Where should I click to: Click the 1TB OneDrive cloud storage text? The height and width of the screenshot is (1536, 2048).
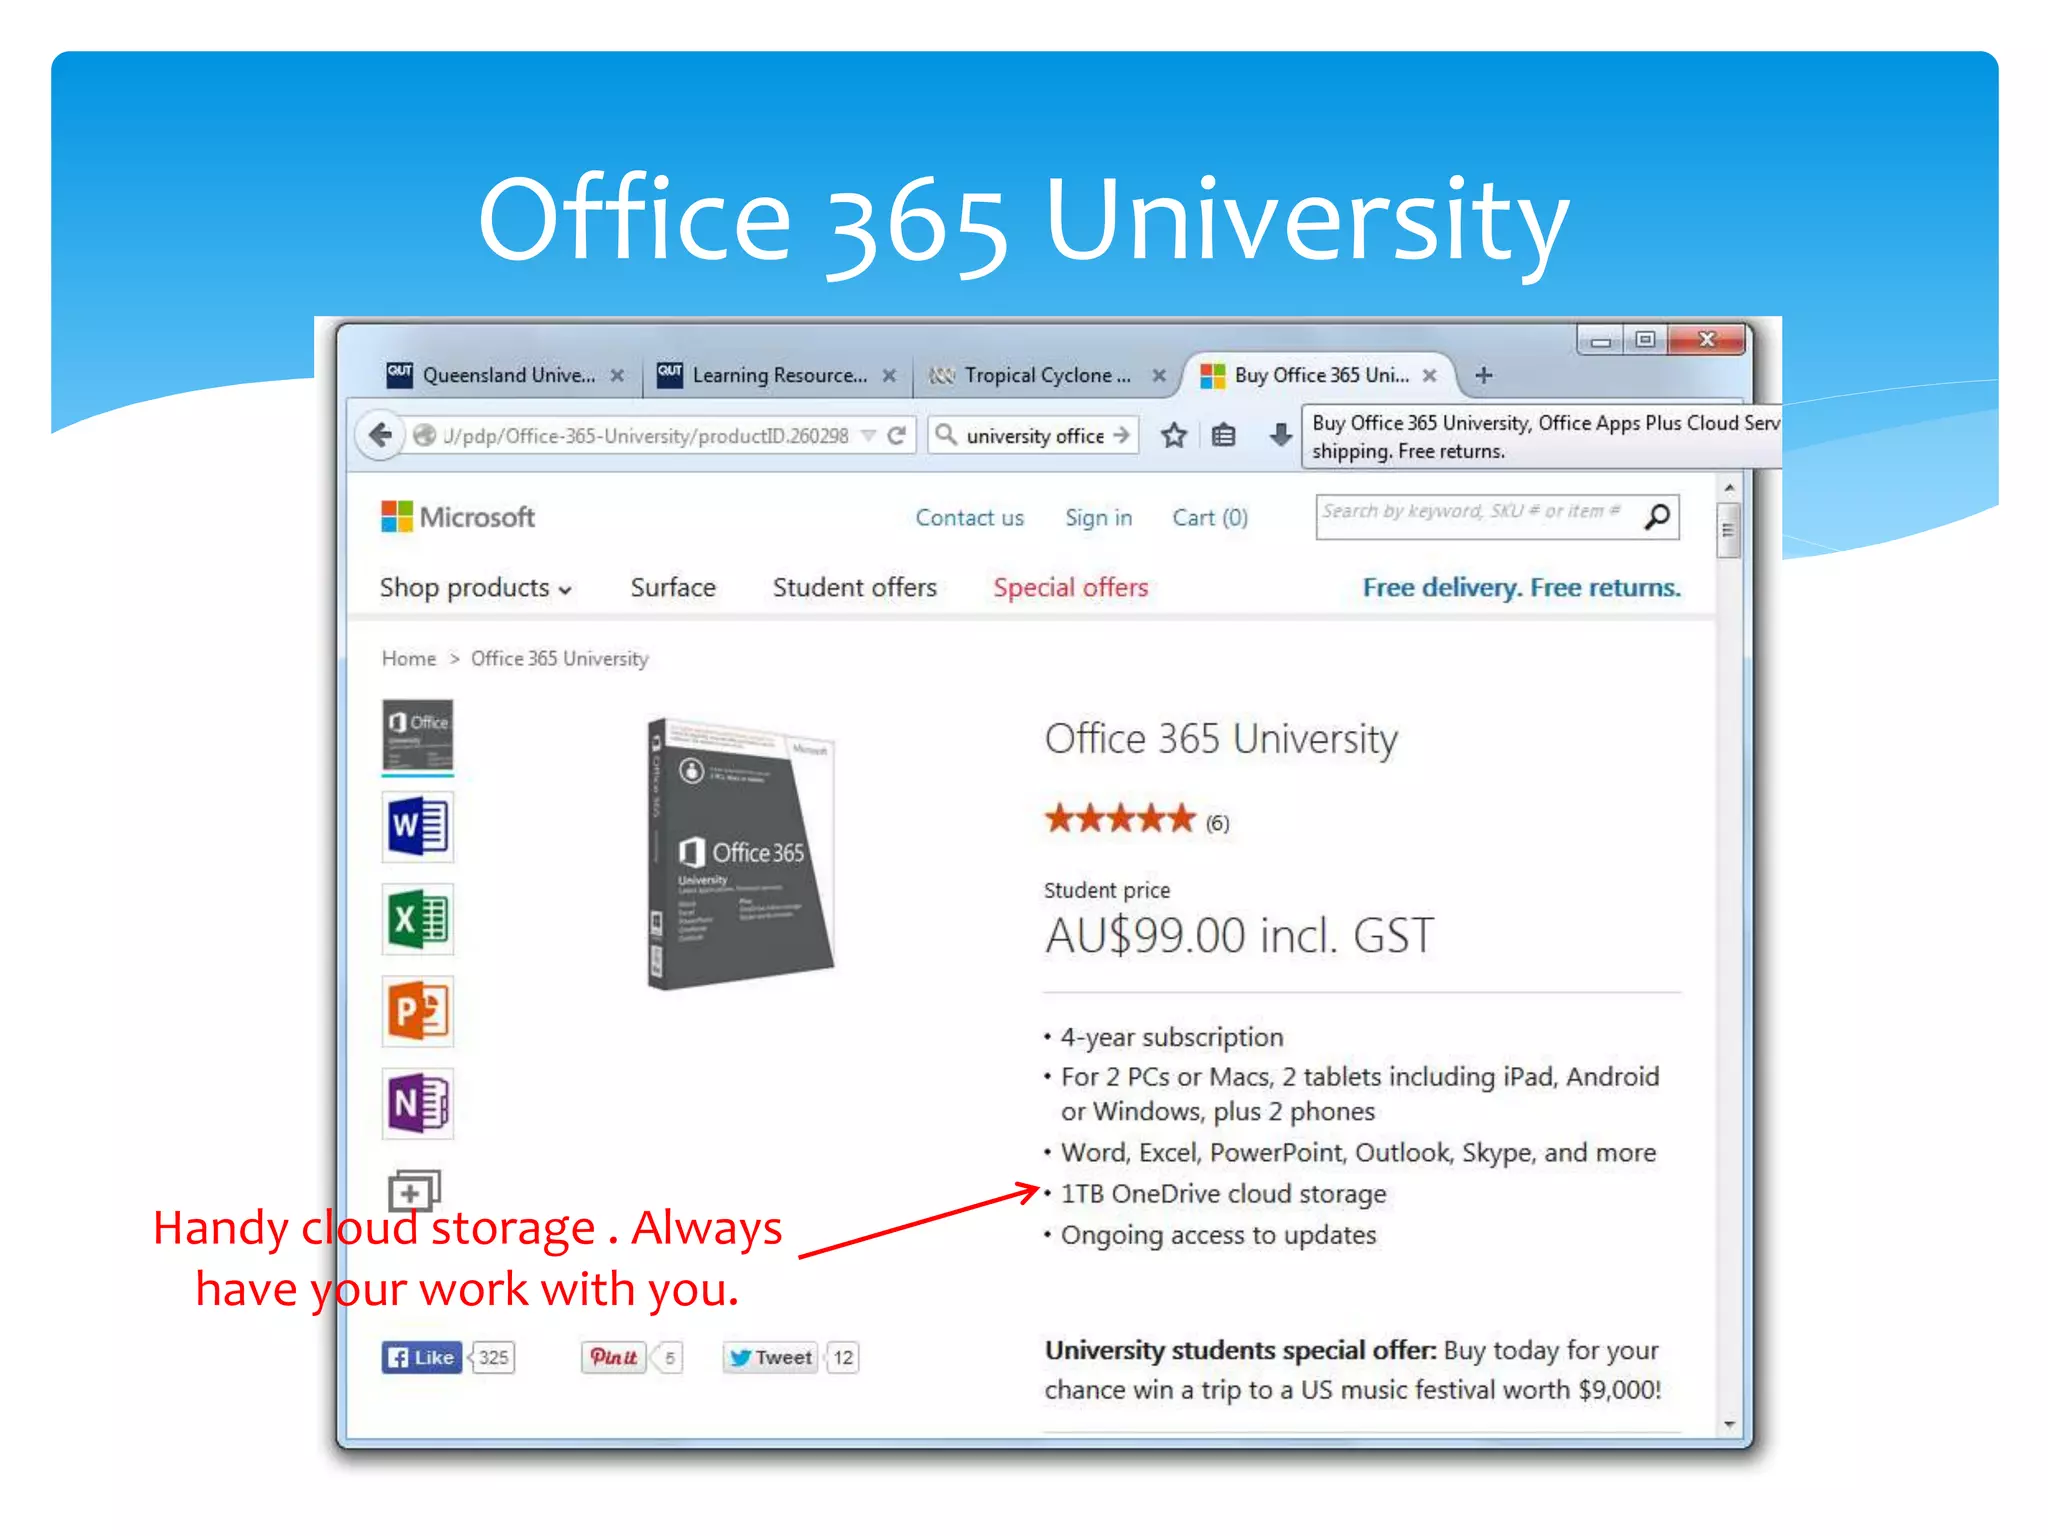click(x=1223, y=1193)
